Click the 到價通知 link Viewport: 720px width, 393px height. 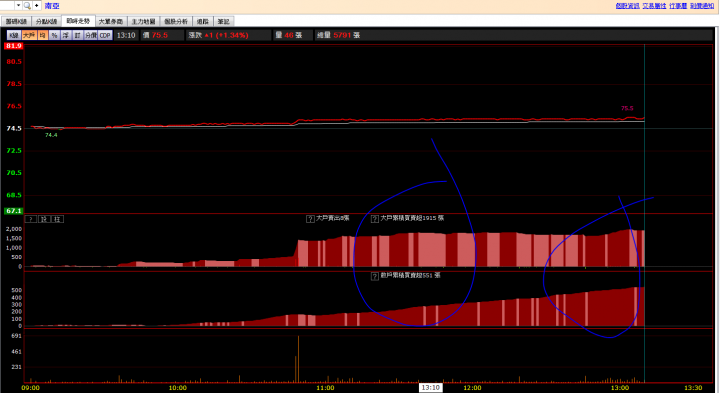click(702, 6)
